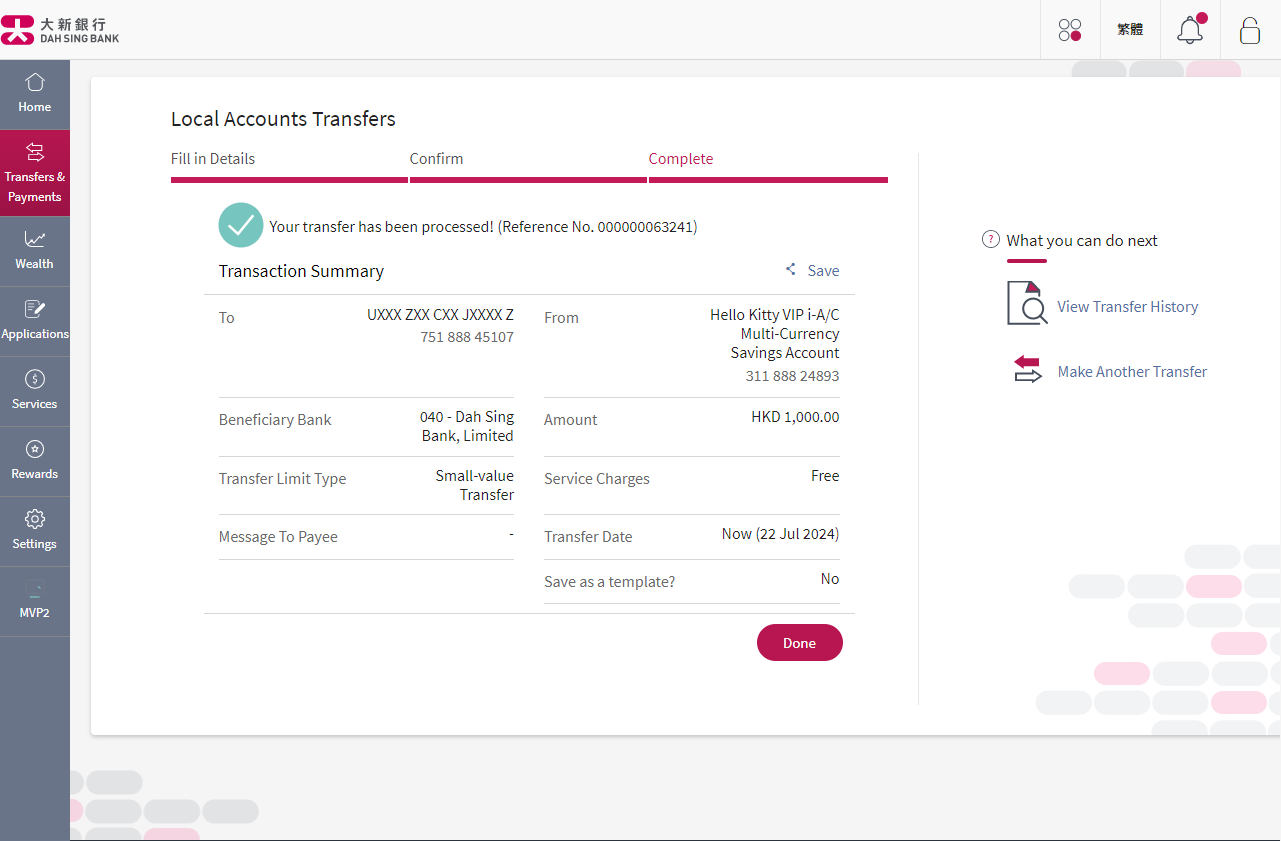This screenshot has height=841, width=1281.
Task: Save the transaction summary
Action: click(x=823, y=271)
